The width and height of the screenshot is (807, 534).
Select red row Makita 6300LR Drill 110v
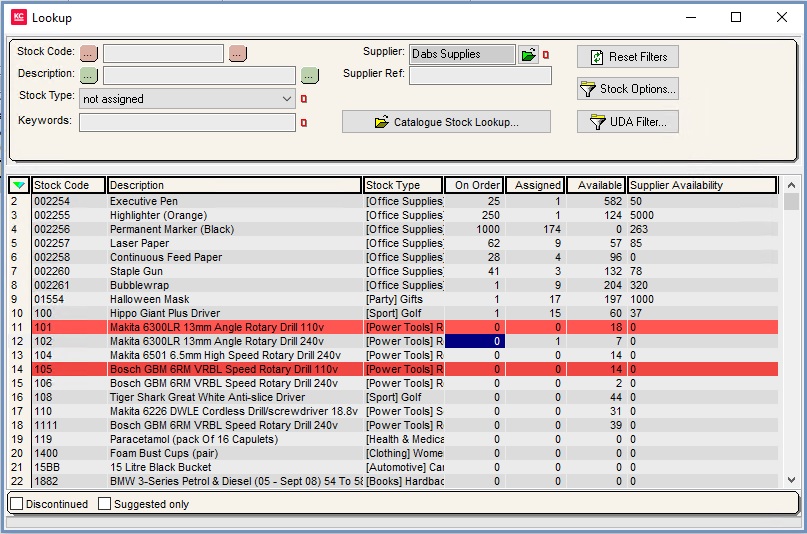tap(393, 327)
